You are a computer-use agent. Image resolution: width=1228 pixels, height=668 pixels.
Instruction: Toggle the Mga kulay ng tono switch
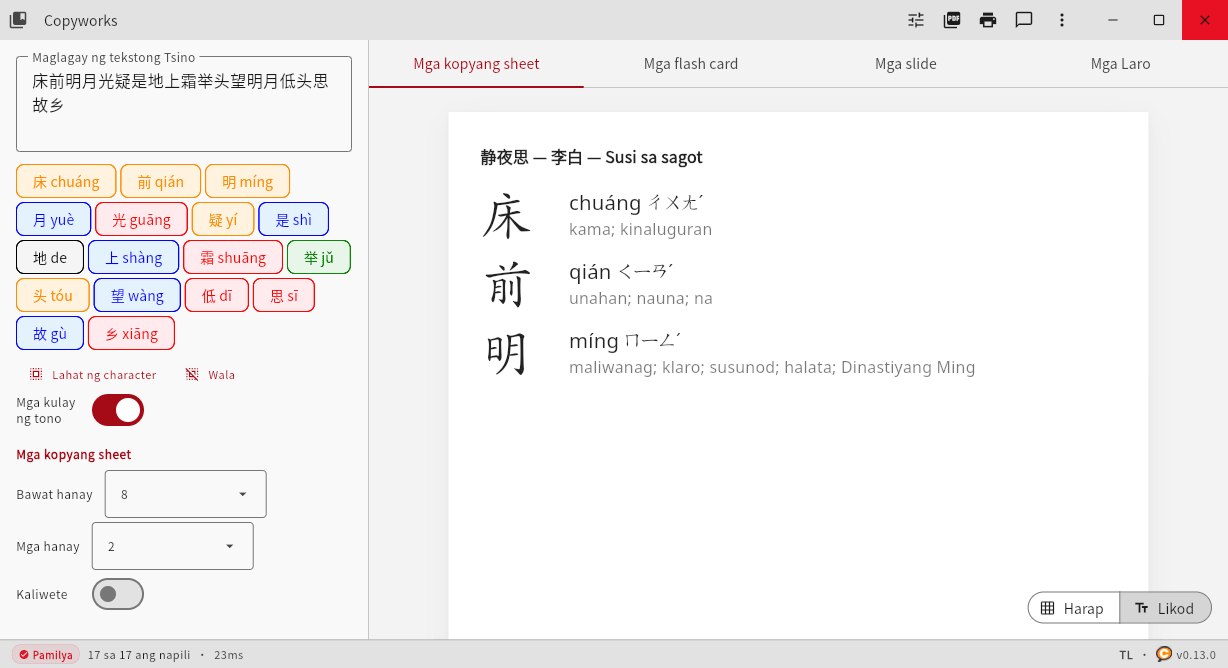pyautogui.click(x=118, y=410)
